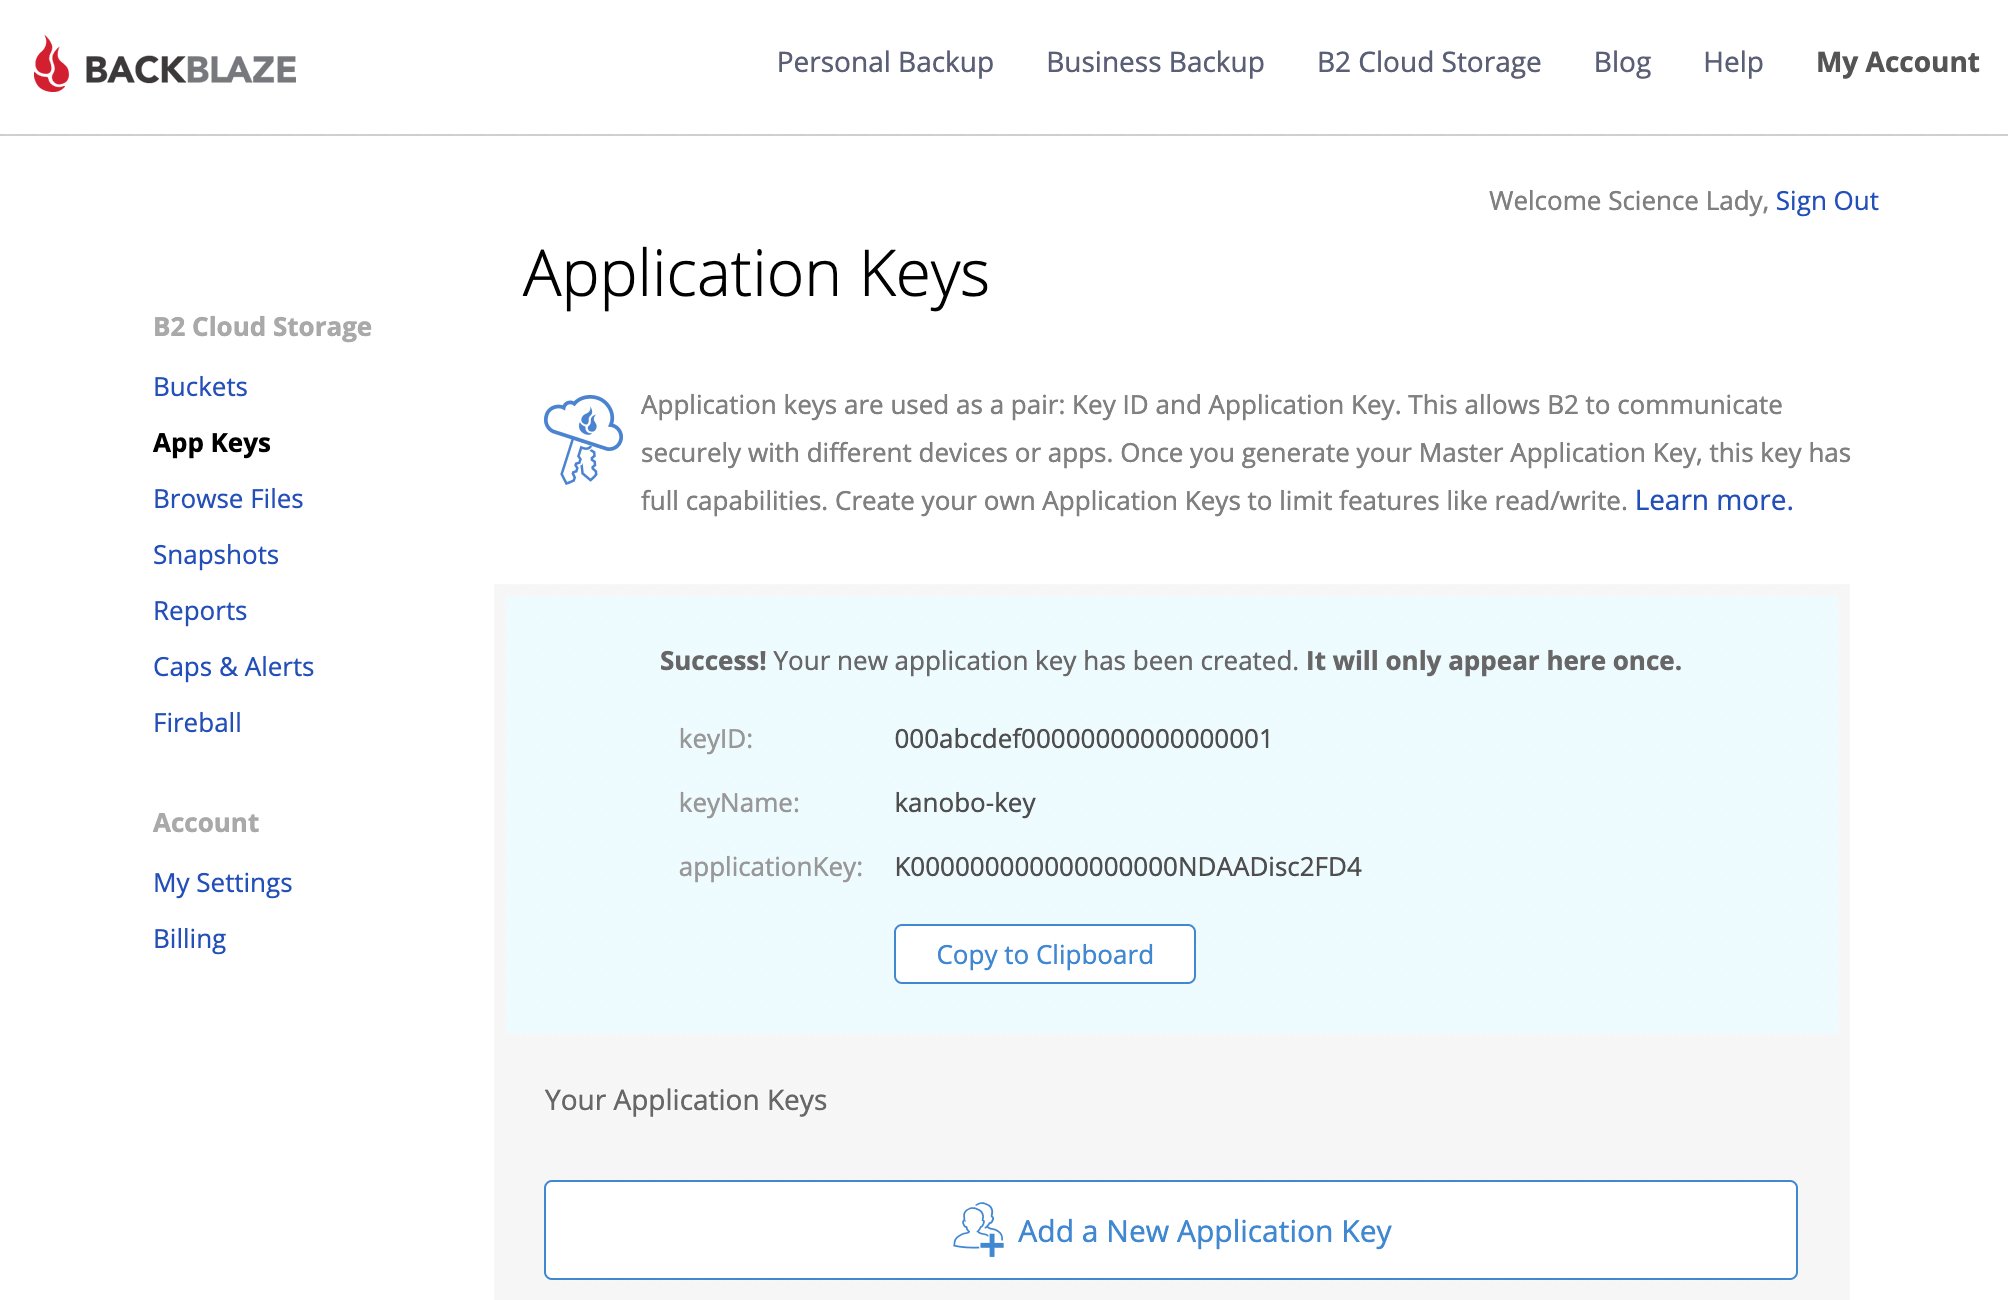Browse Files in B2 Cloud Storage
2008x1300 pixels.
228,498
